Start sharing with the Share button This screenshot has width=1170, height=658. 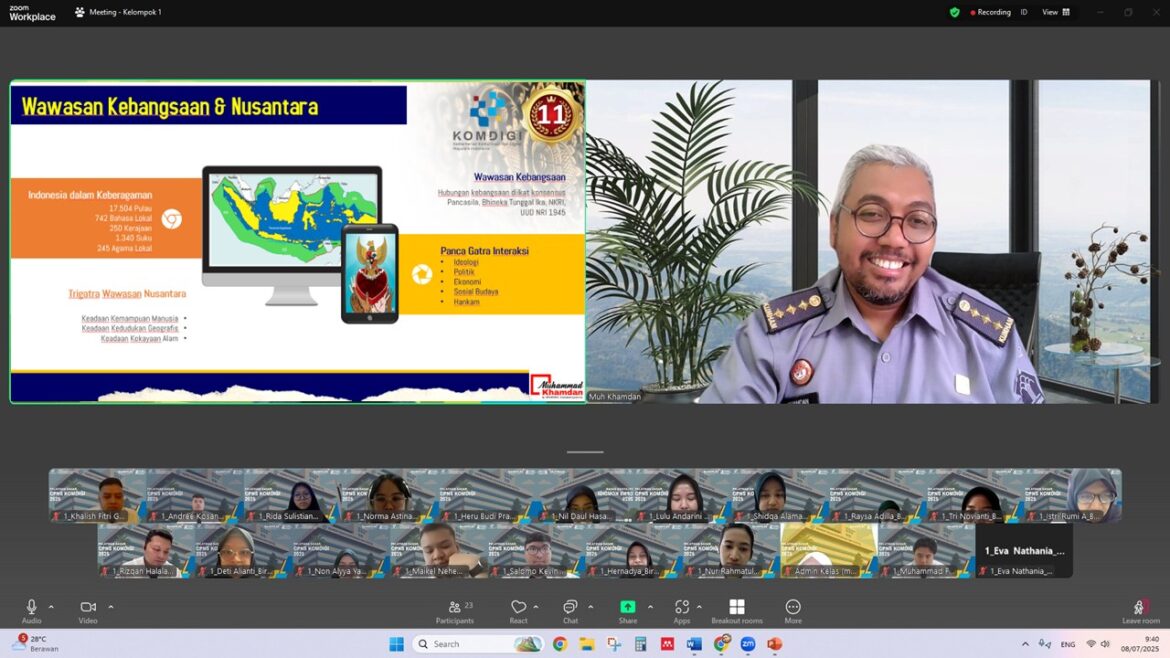(628, 611)
